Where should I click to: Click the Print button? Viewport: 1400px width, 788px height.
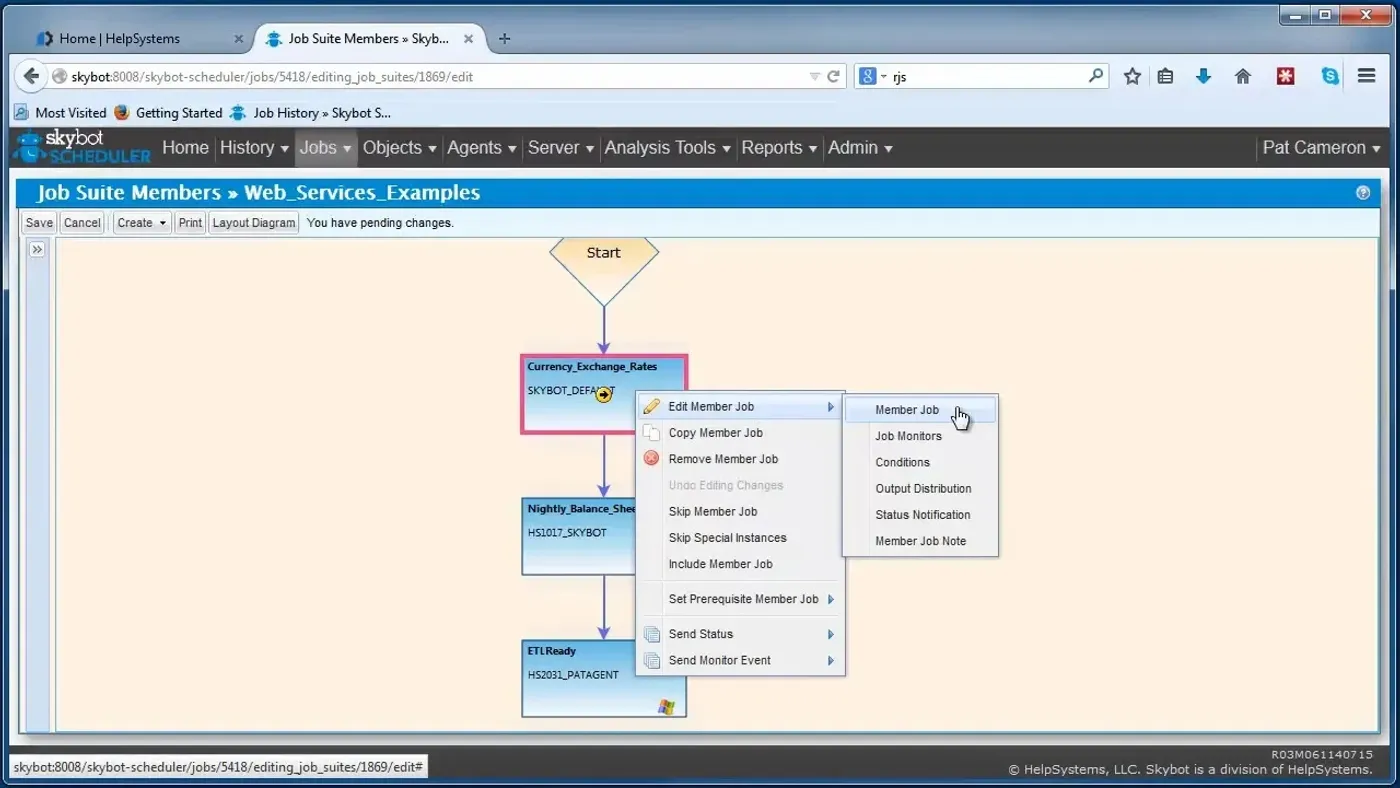(x=190, y=223)
